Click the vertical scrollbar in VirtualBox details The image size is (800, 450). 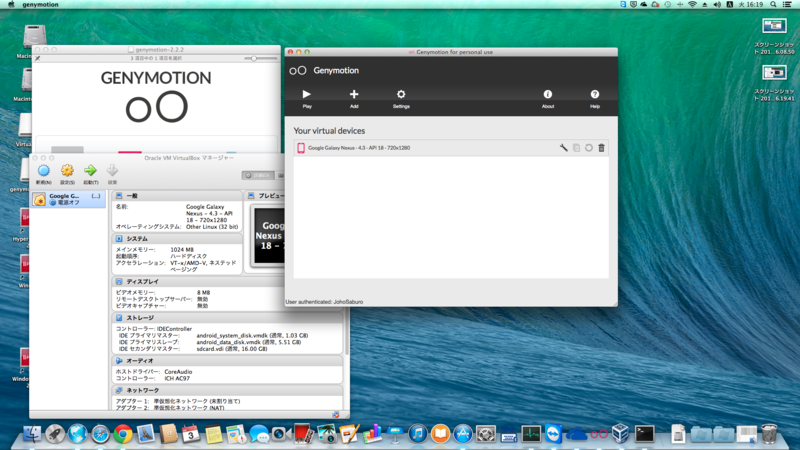tap(347, 332)
